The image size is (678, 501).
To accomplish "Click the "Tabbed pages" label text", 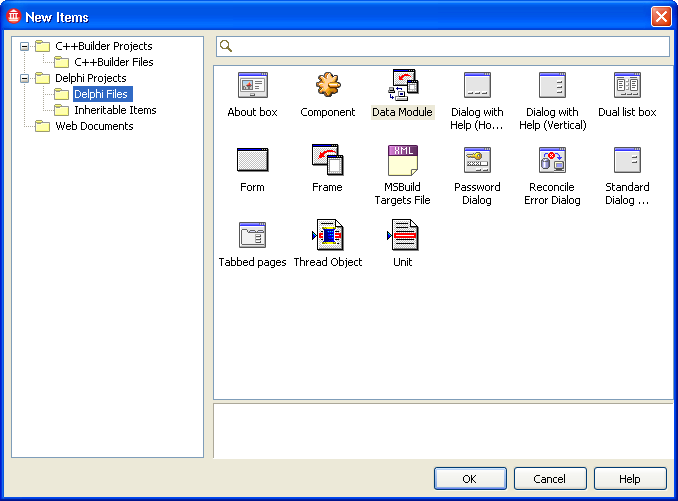I will 253,262.
